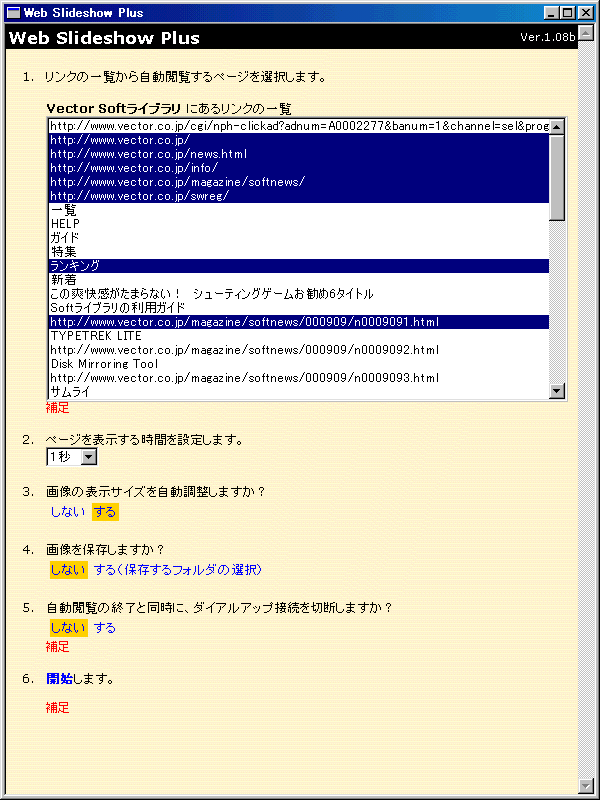Select the n0009091.html URL entry
Screen dimensions: 600x800
(x=299, y=322)
